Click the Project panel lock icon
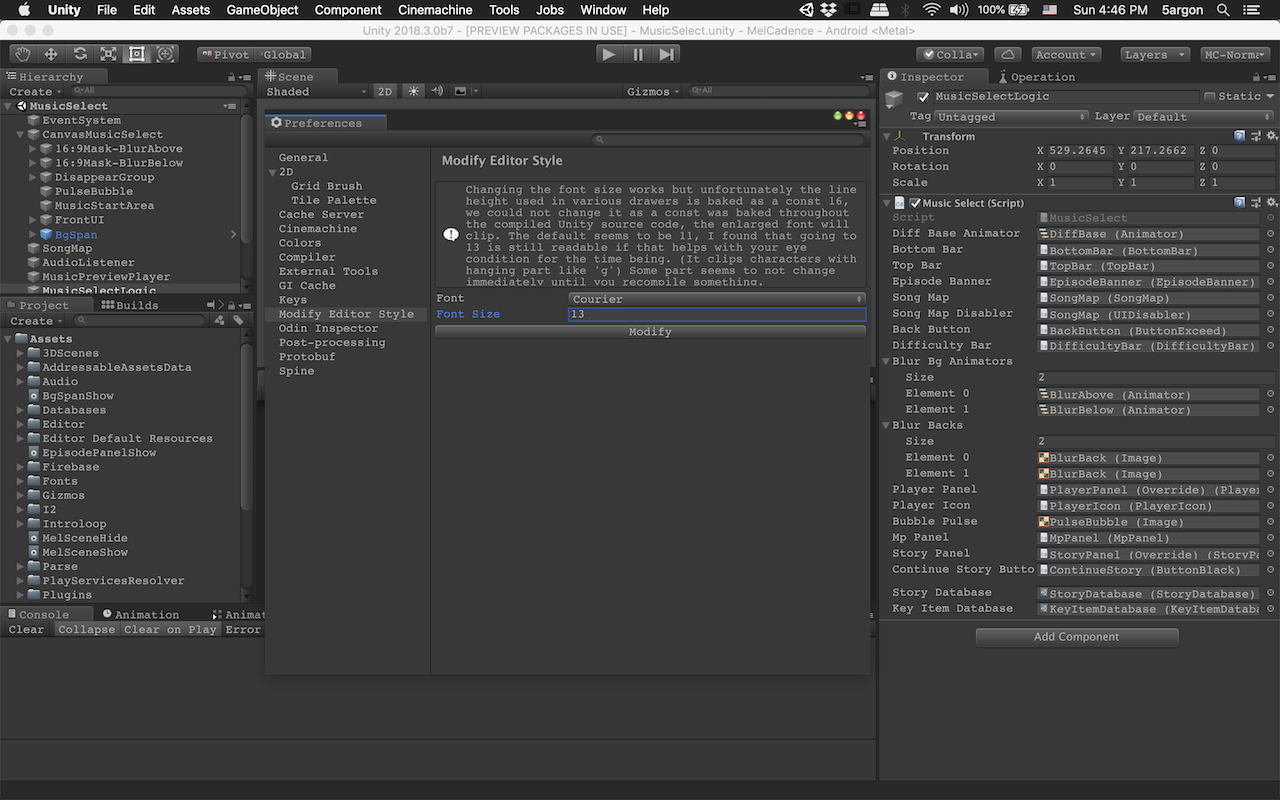The height and width of the screenshot is (800, 1280). [233, 305]
